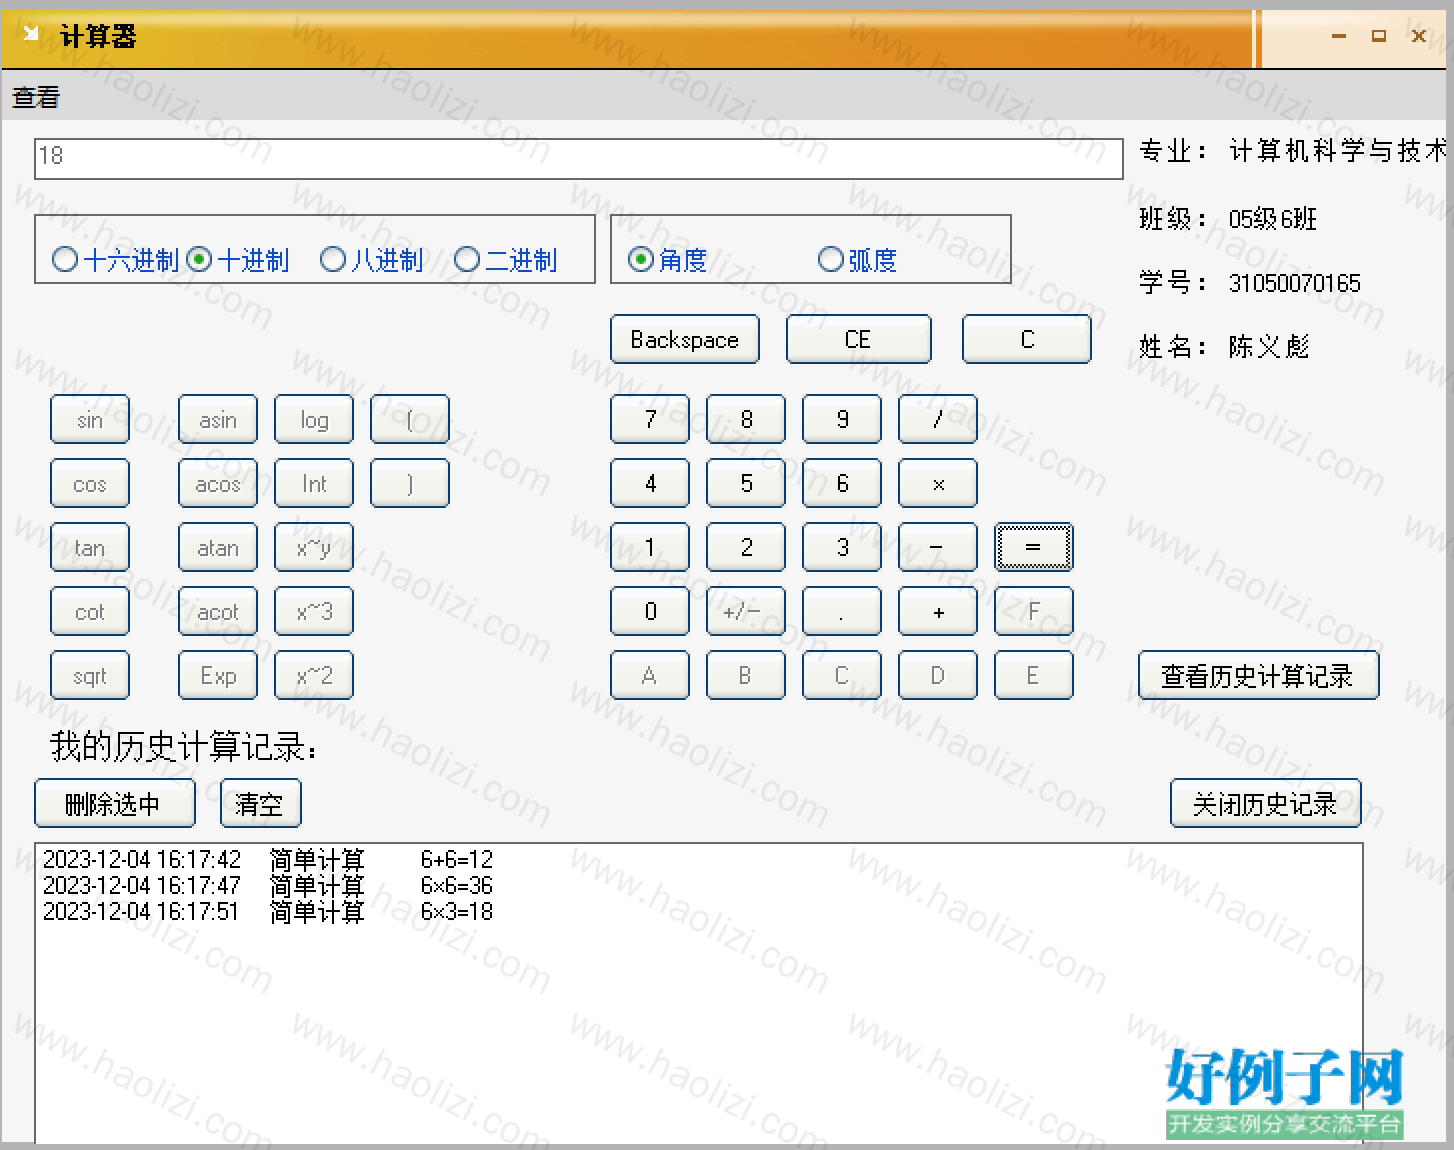Click digit 1 on the keypad

pyautogui.click(x=650, y=547)
